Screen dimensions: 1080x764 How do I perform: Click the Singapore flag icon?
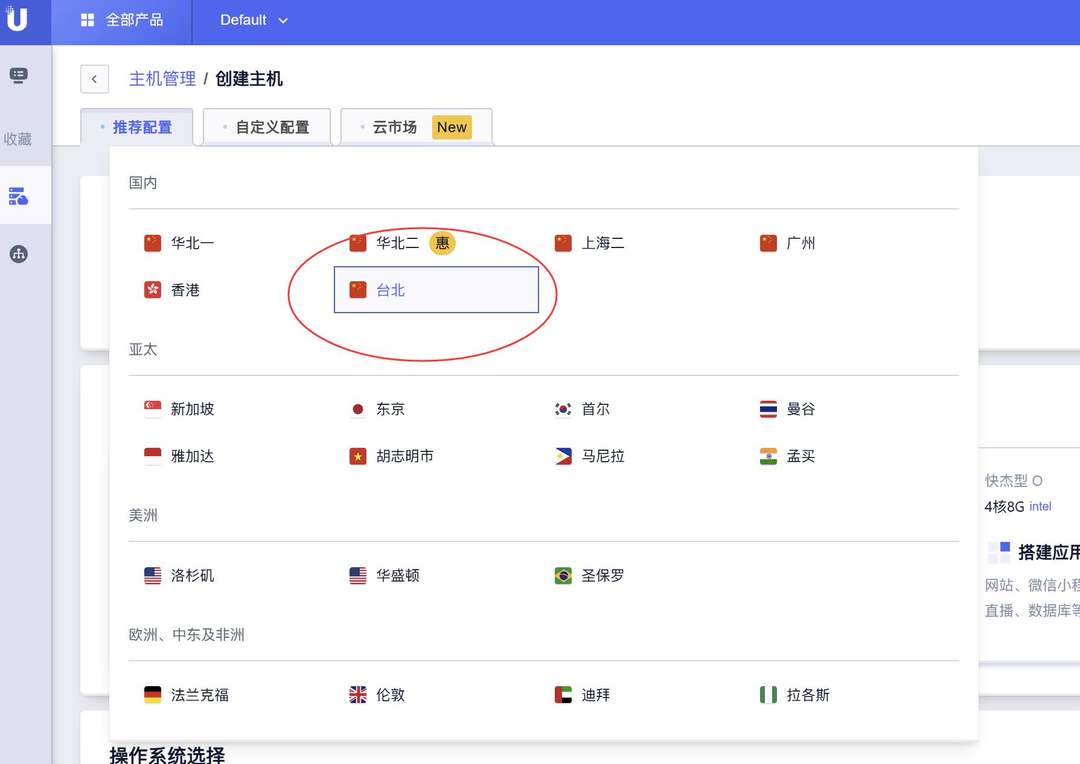coord(152,409)
